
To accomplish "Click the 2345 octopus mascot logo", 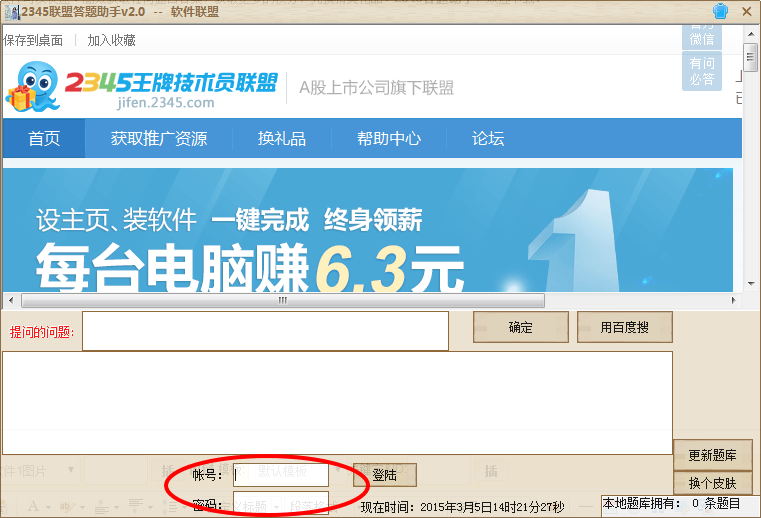I will tap(33, 86).
